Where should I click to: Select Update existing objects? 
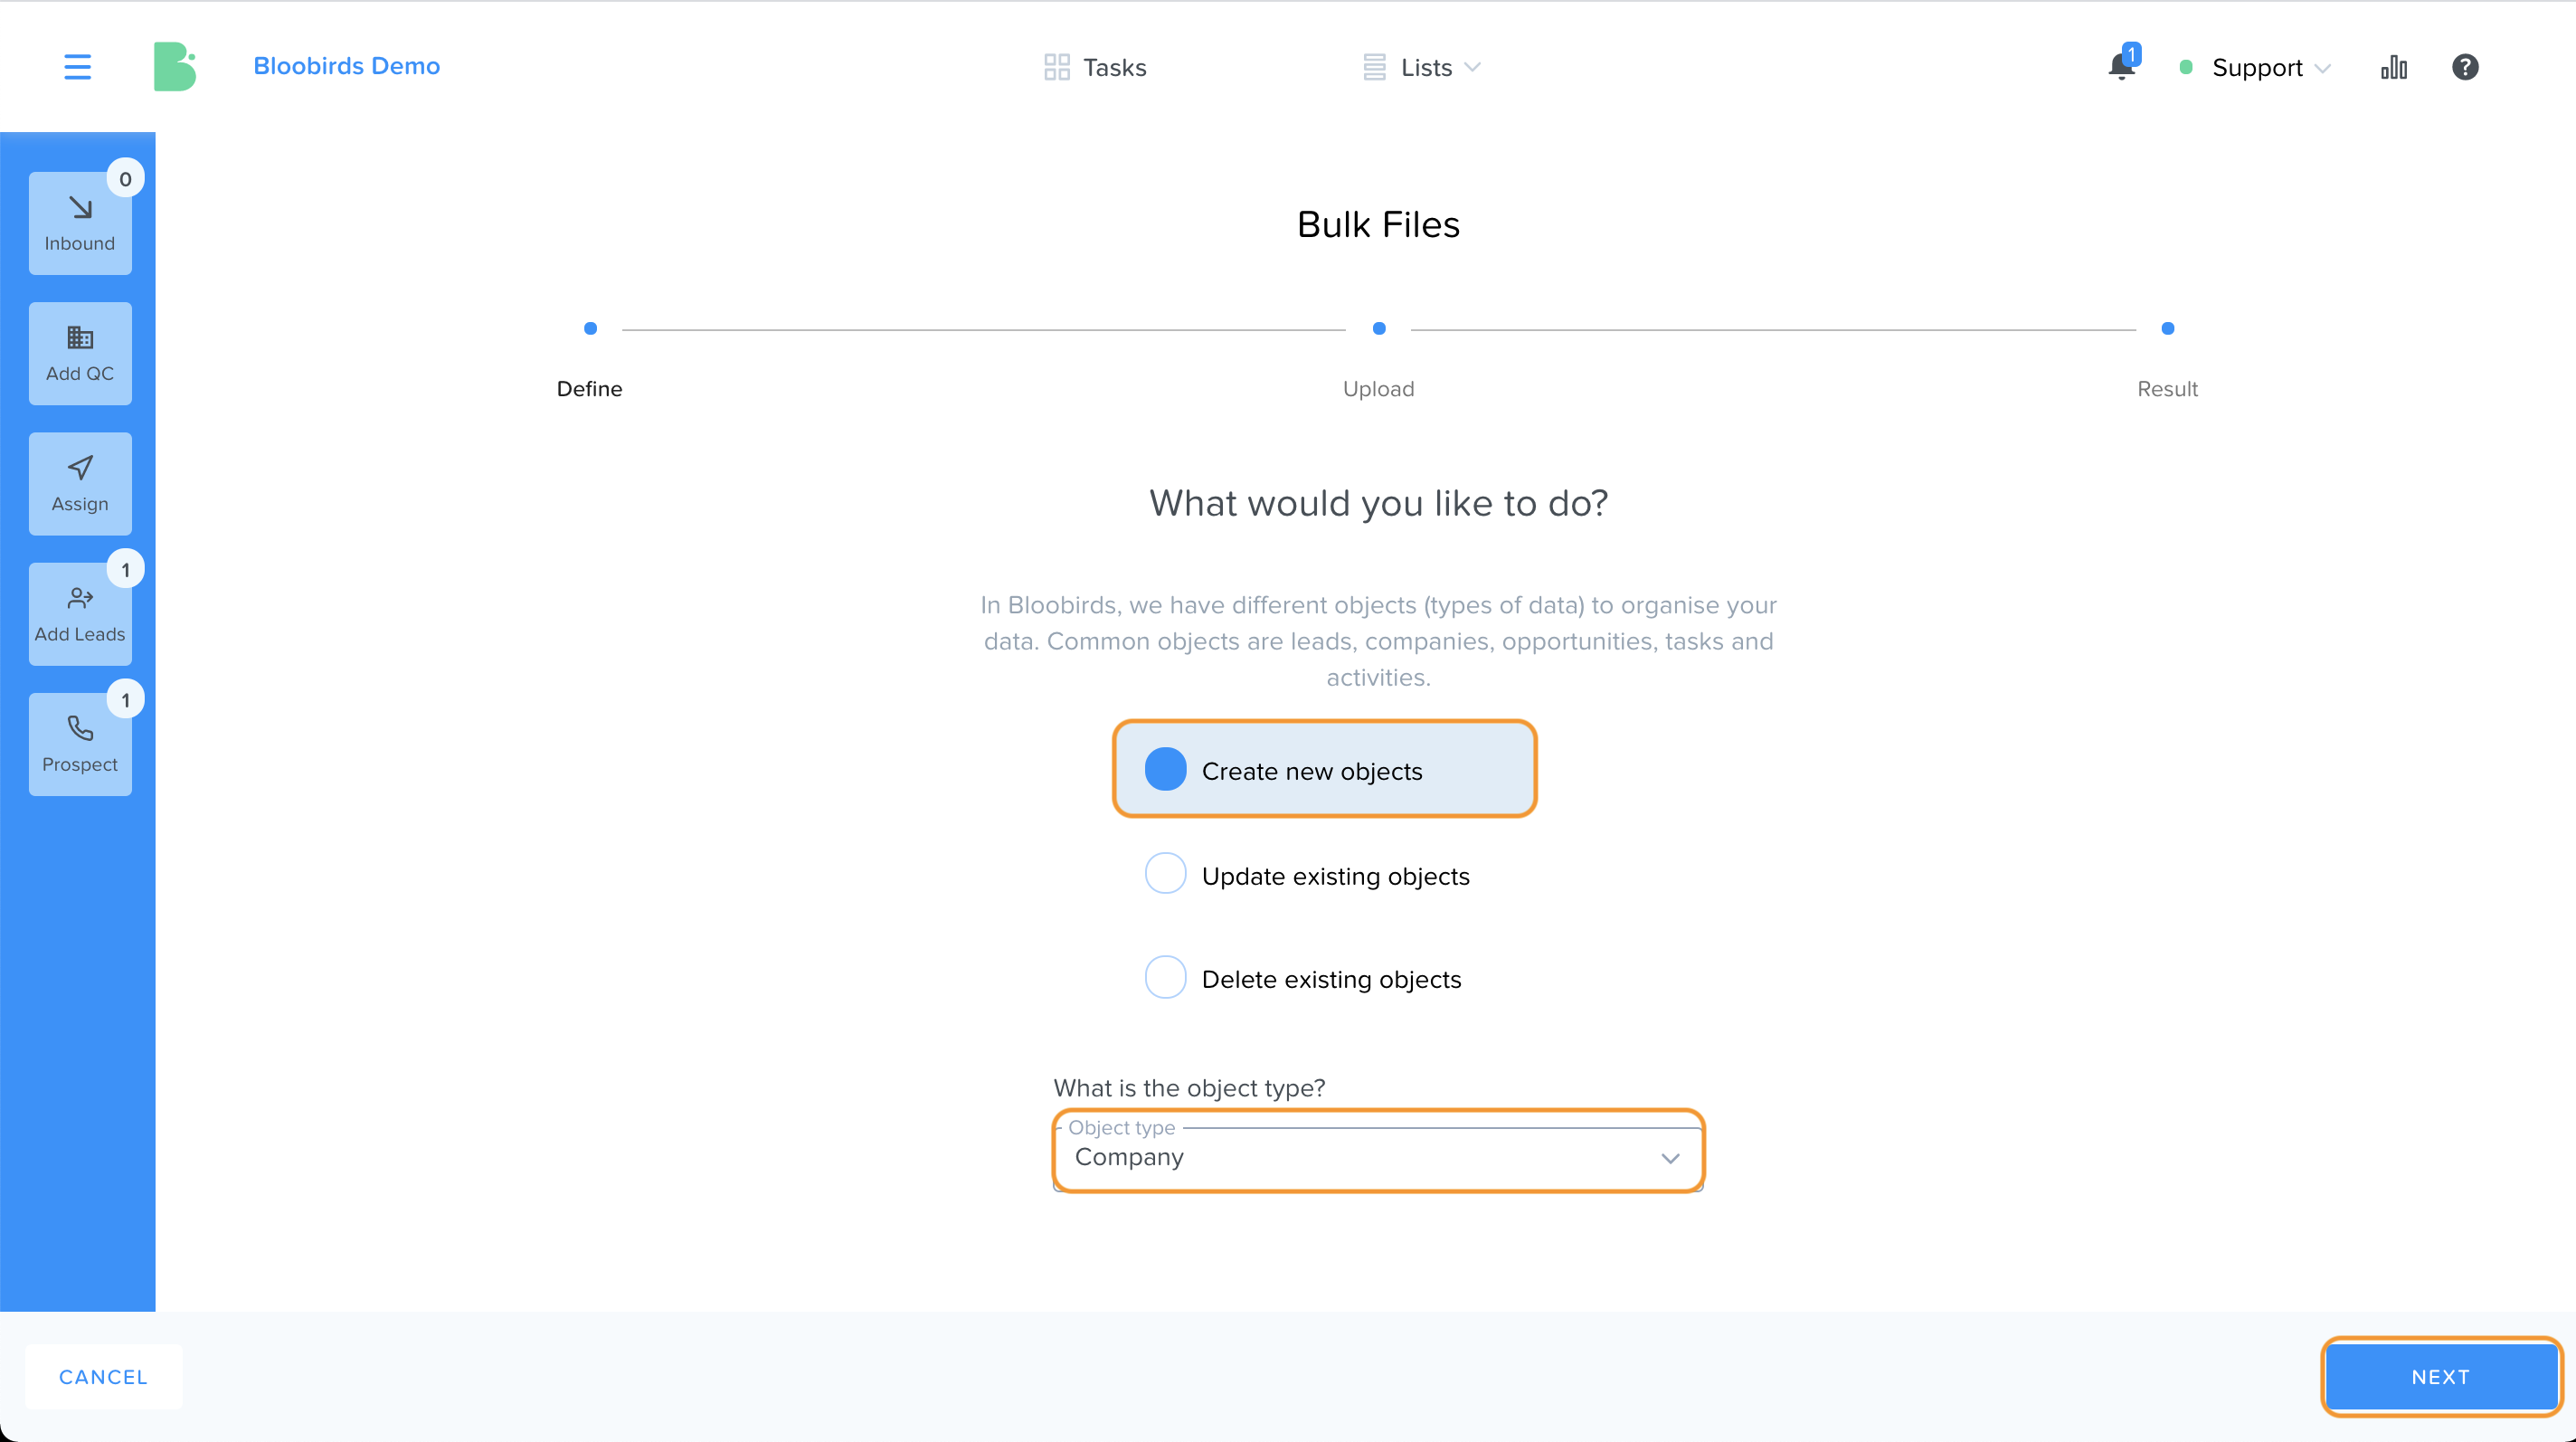[1307, 874]
